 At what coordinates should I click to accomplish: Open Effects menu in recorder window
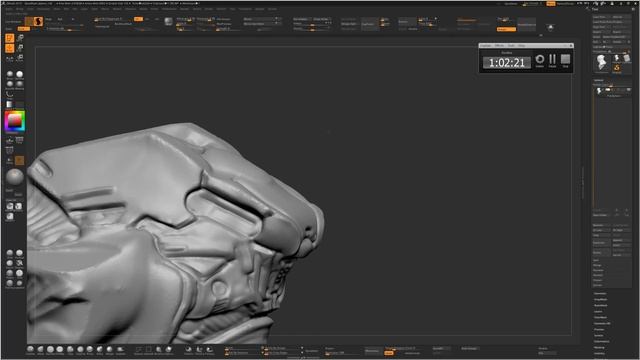(x=499, y=45)
